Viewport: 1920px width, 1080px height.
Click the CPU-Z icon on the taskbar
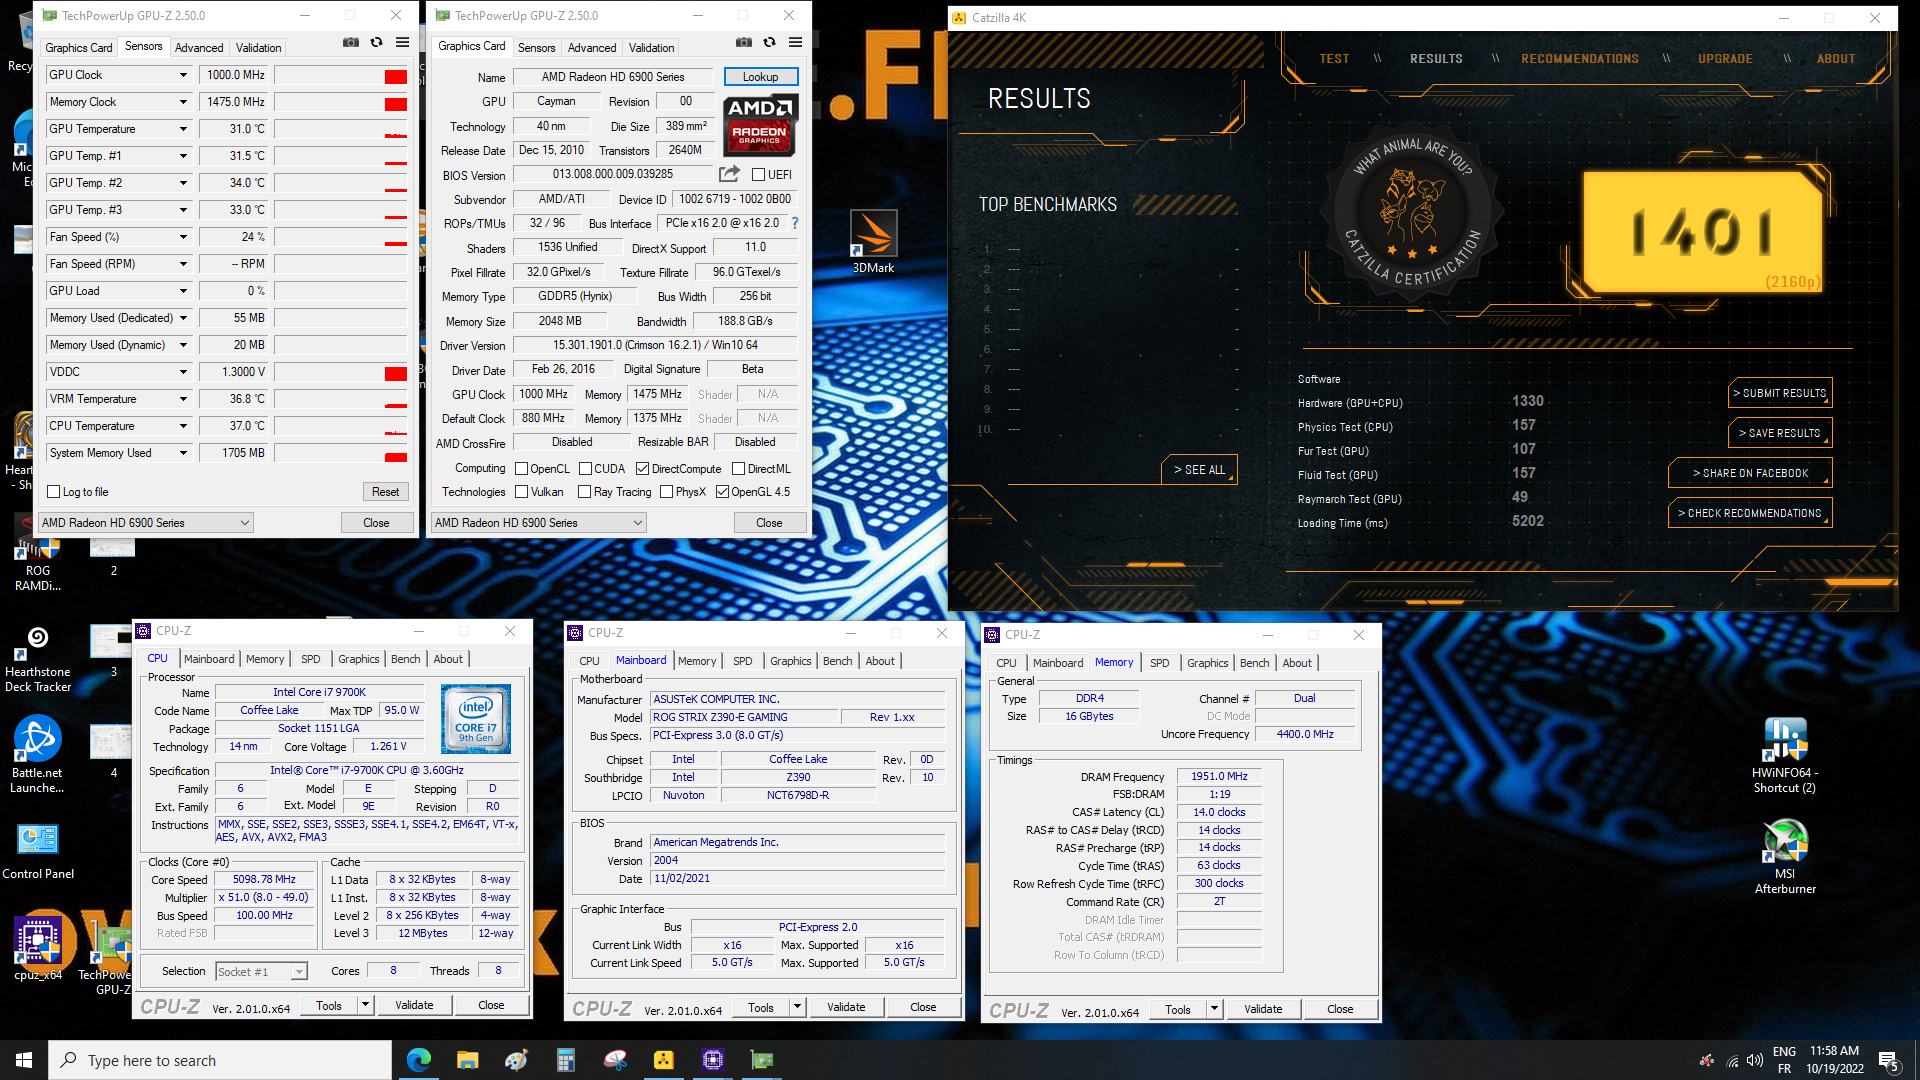713,1060
